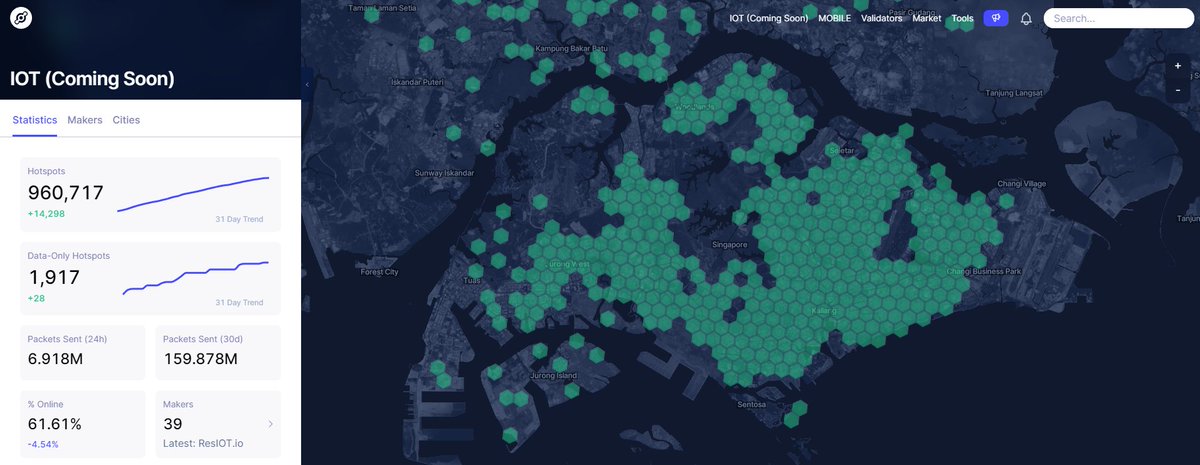Open IOT (Coming Soon) in top navigation
1200x465 pixels.
[769, 18]
